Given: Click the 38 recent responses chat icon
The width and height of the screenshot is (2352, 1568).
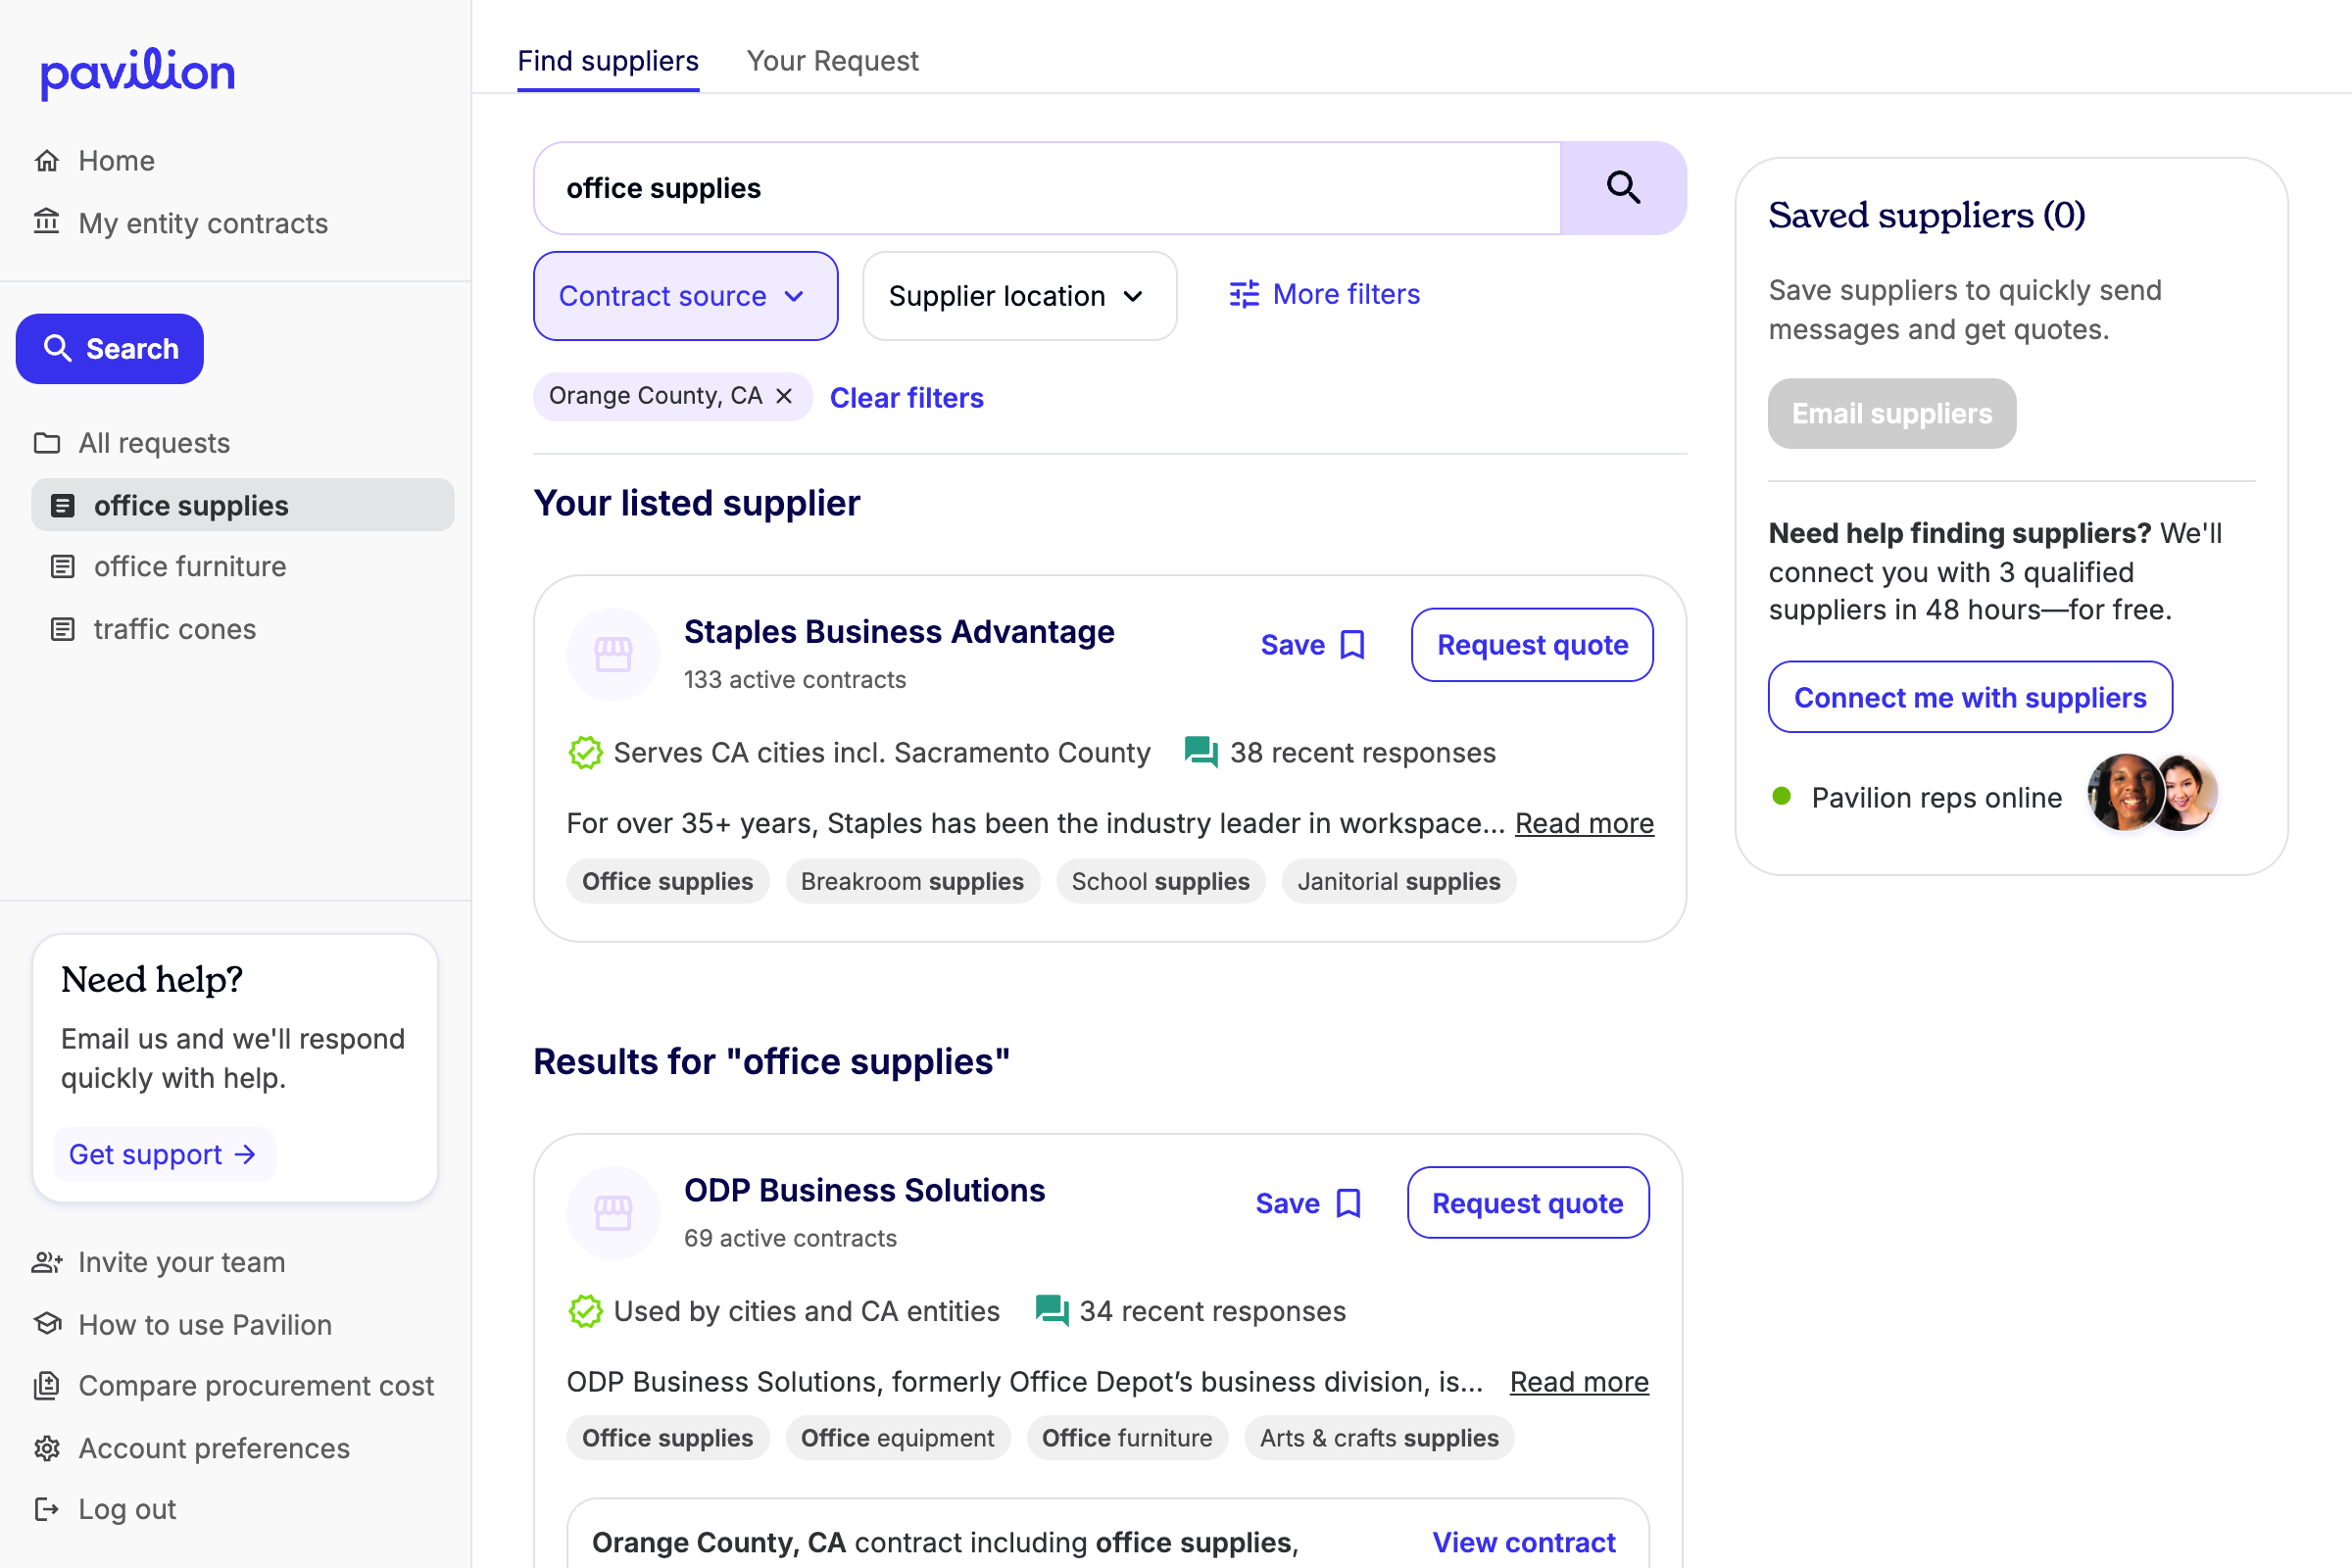Looking at the screenshot, I should click(1201, 753).
